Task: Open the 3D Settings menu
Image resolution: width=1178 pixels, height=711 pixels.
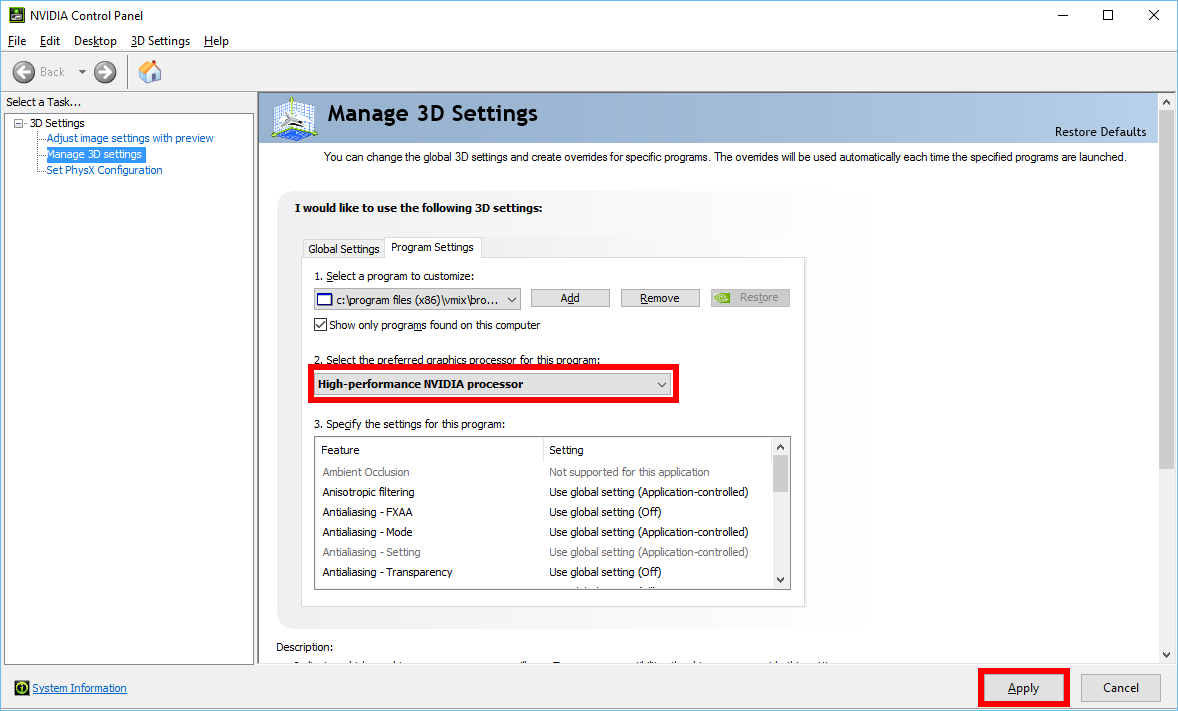Action: [x=160, y=41]
